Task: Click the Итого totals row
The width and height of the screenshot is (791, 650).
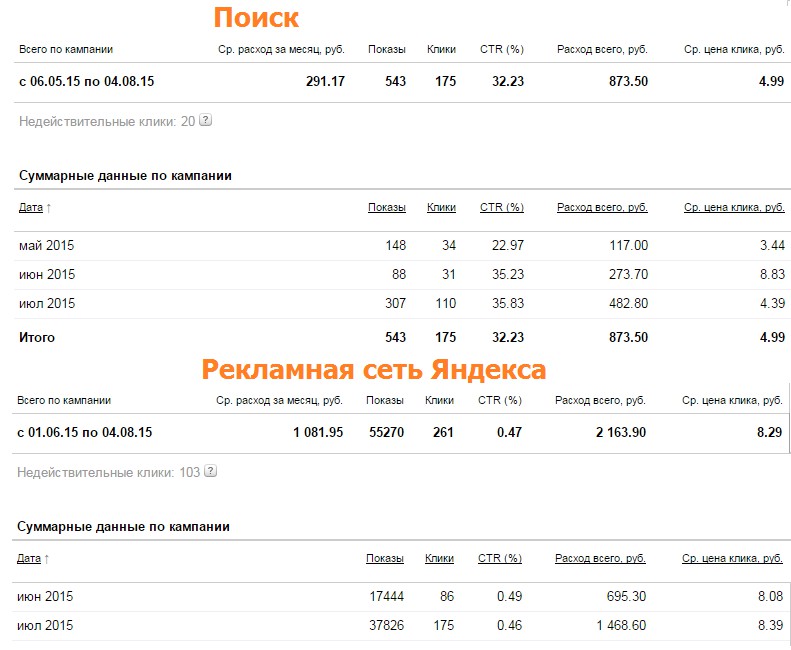Action: [402, 337]
